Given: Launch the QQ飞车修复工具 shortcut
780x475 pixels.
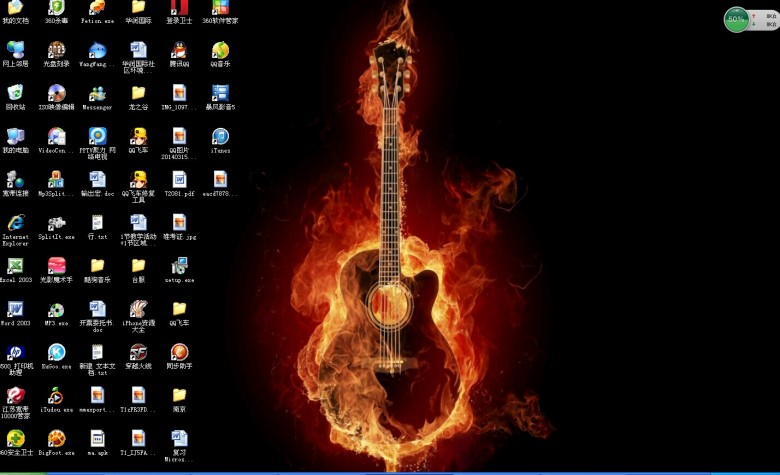Looking at the screenshot, I should (138, 180).
